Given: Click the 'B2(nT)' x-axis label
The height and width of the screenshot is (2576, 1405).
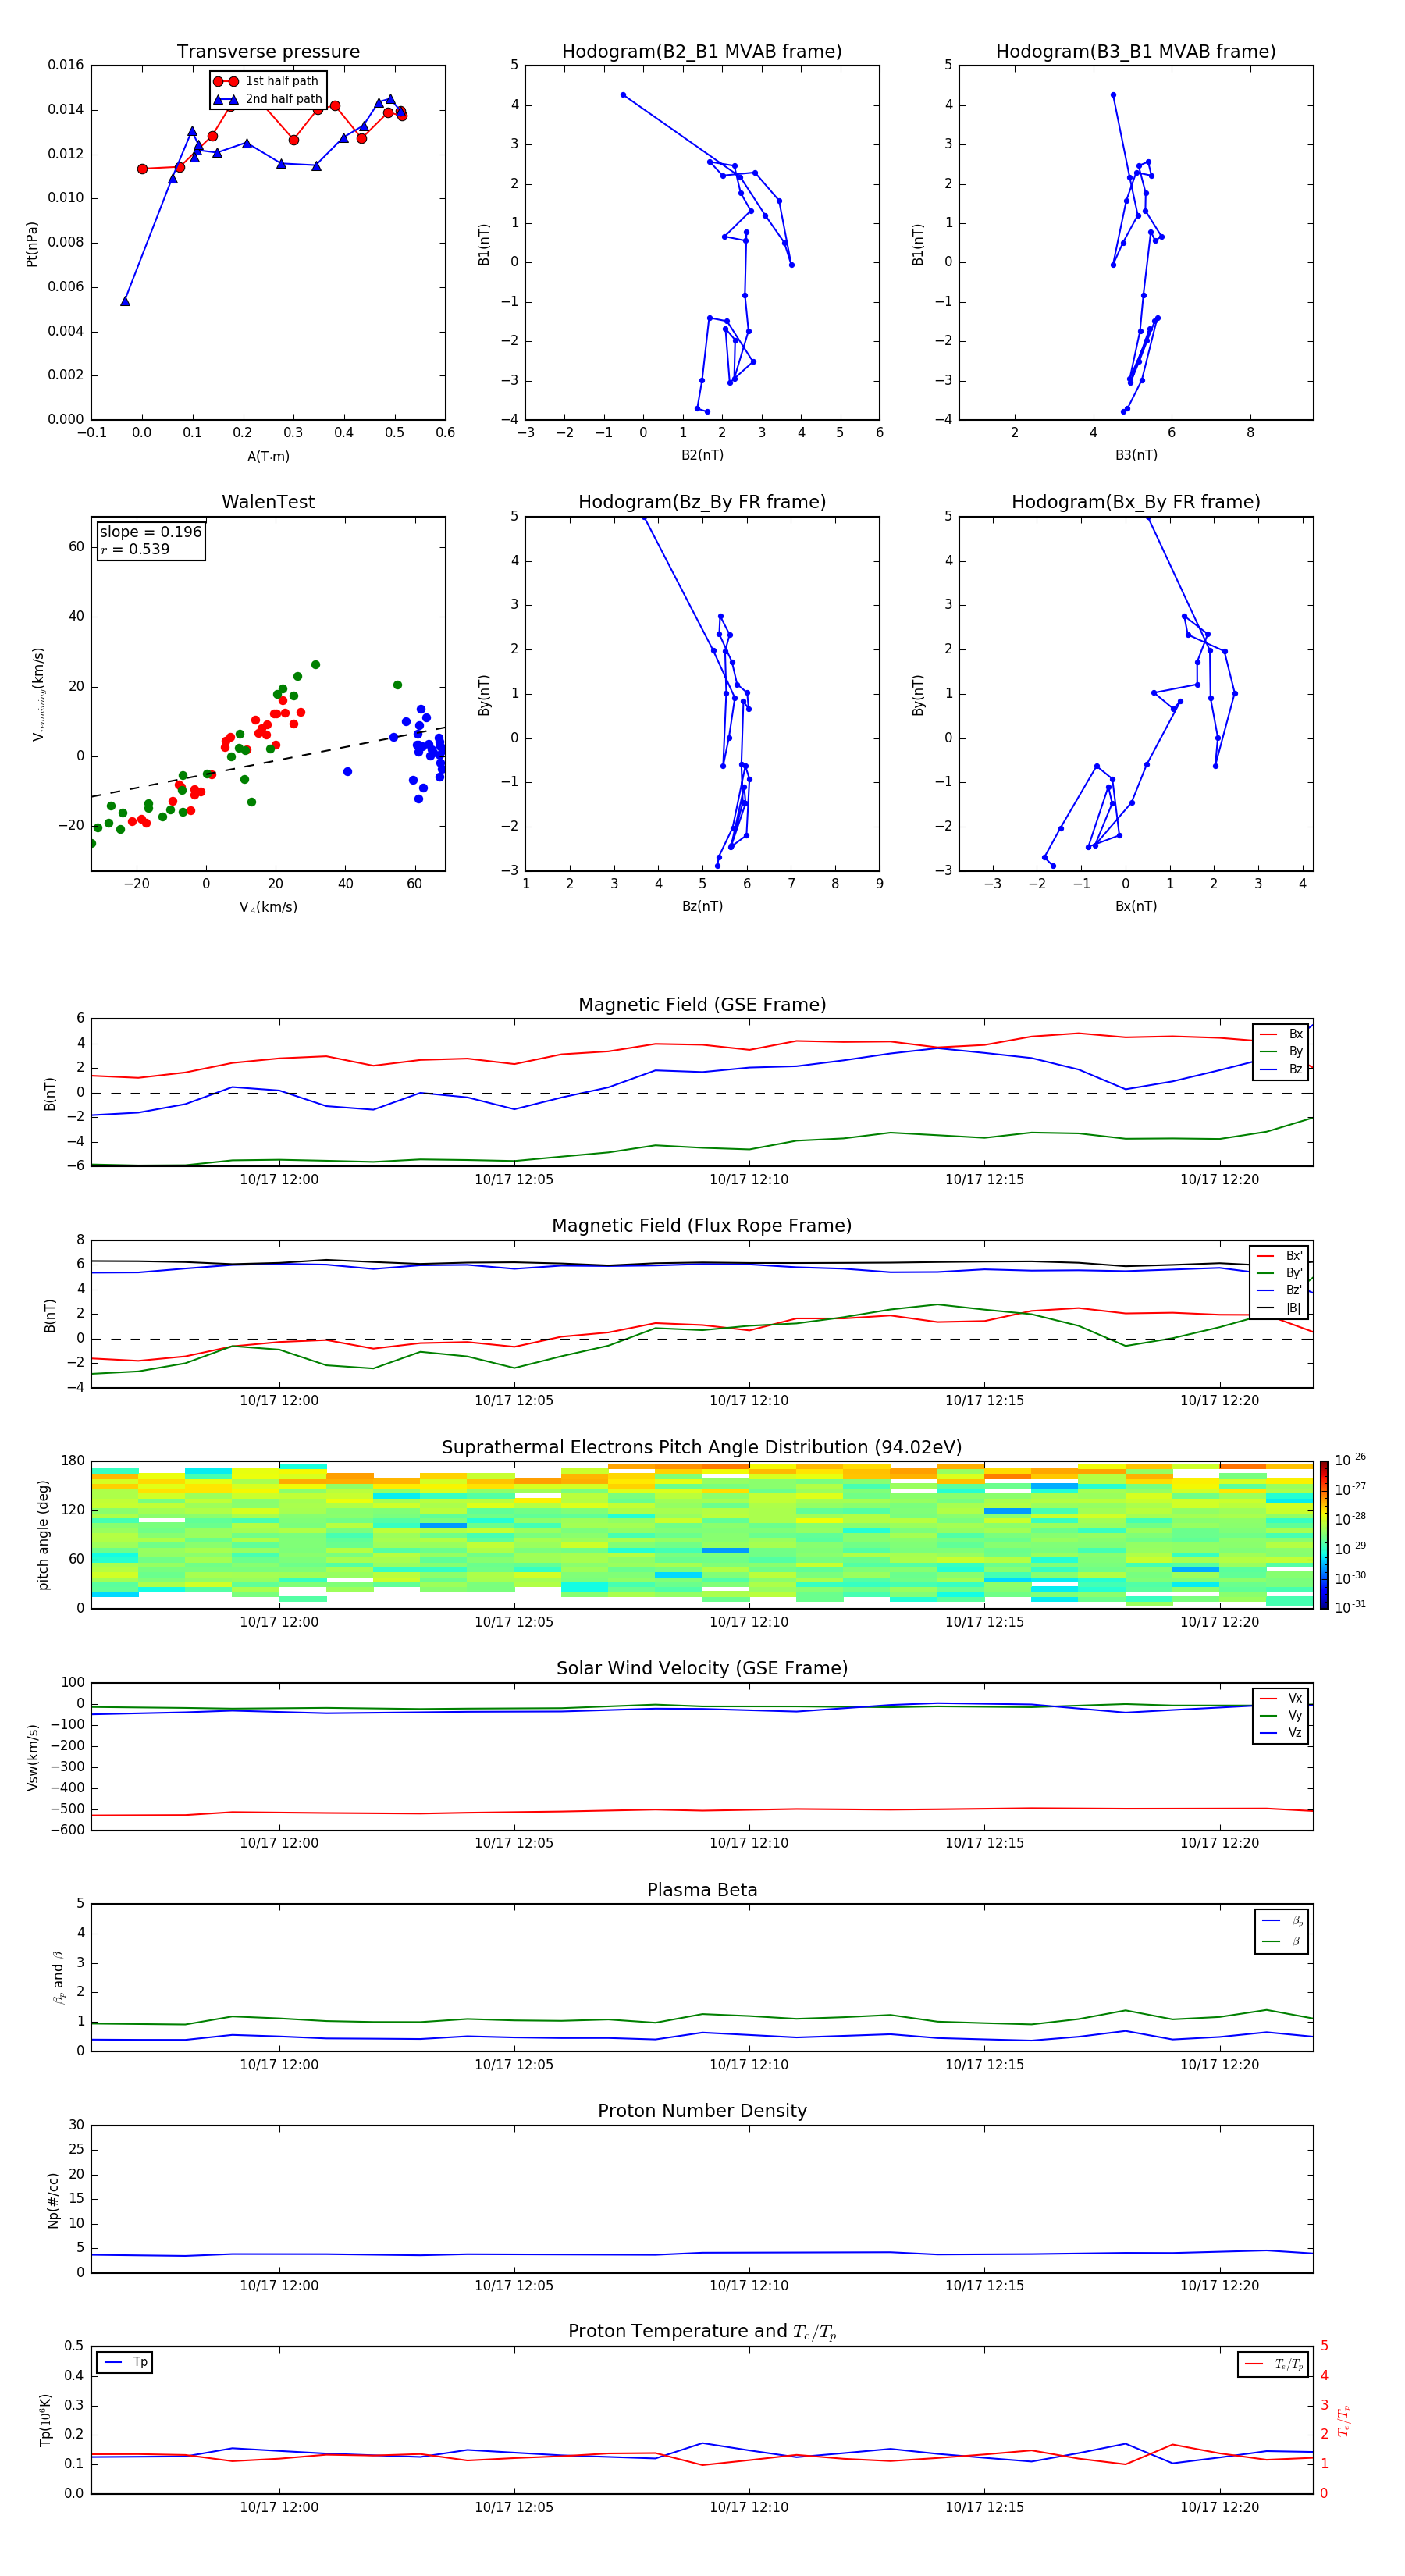Looking at the screenshot, I should [702, 455].
